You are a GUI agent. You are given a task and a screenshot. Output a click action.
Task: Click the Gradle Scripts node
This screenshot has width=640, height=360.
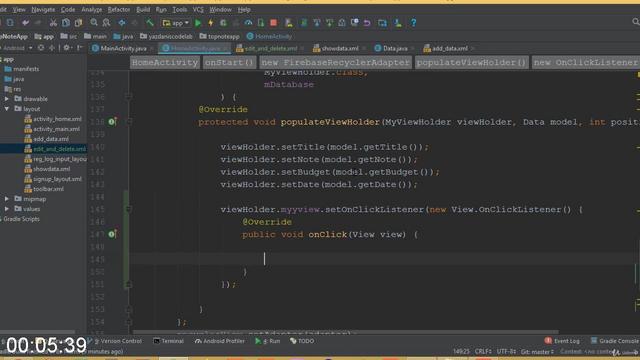[x=20, y=219]
